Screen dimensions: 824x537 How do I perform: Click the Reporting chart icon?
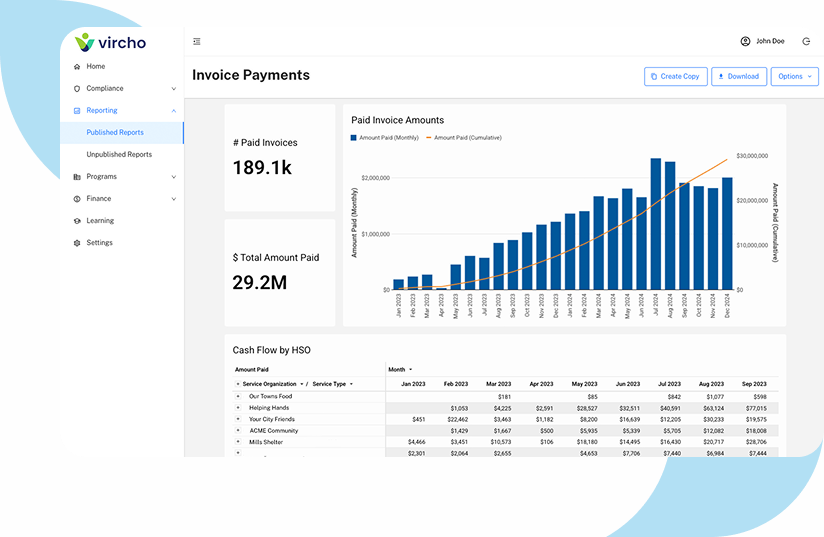[77, 111]
